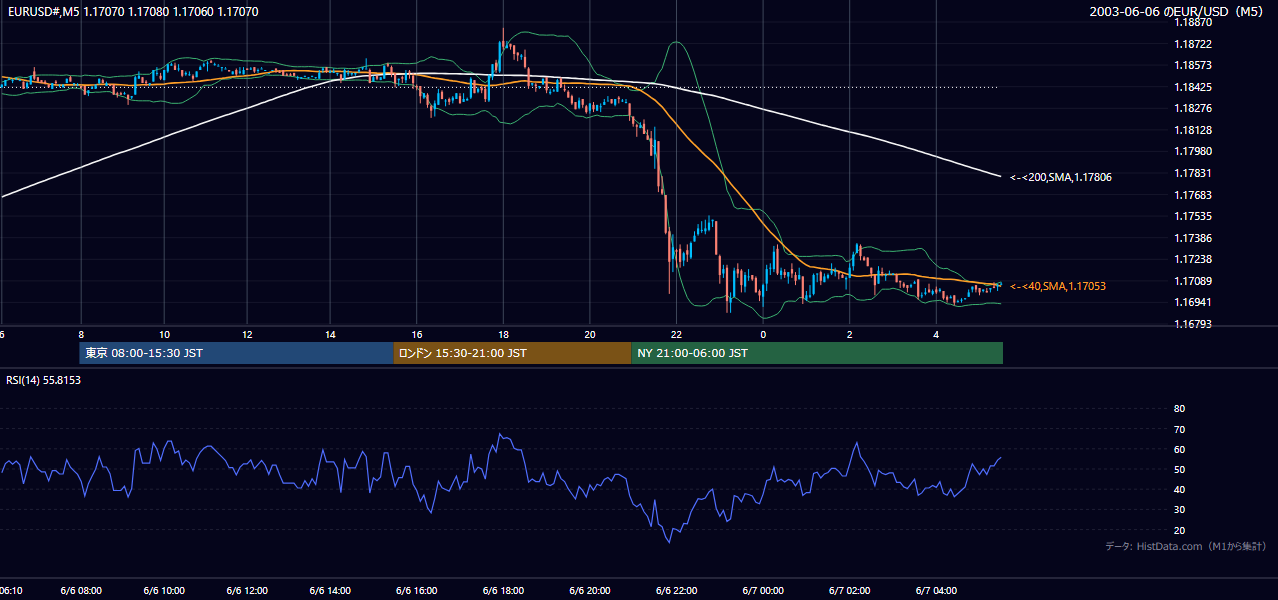
Task: Click price axis value 1.17683
Action: click(x=1193, y=195)
